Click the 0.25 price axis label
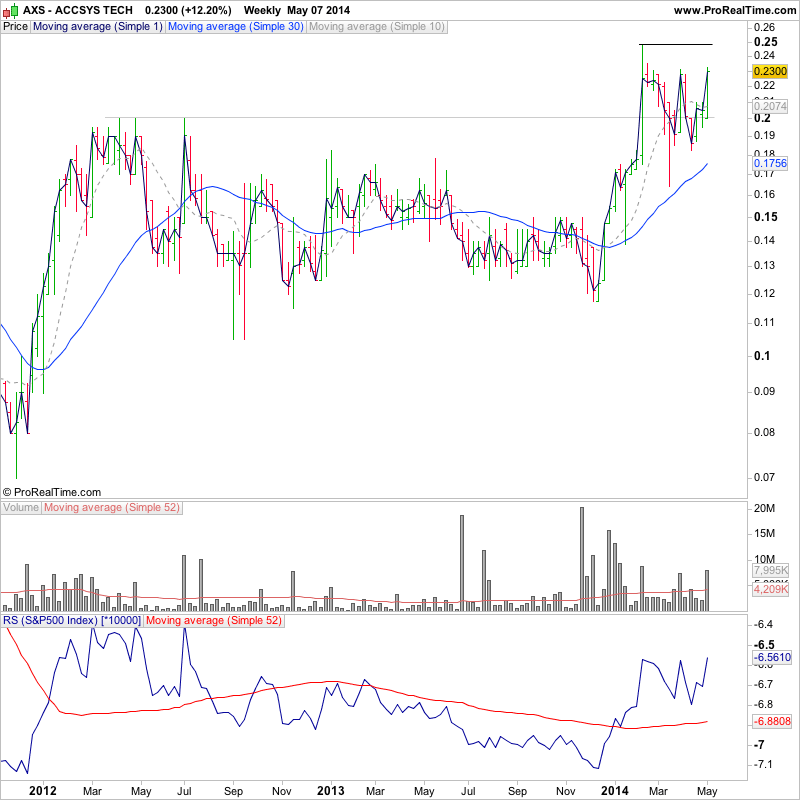 (766, 42)
